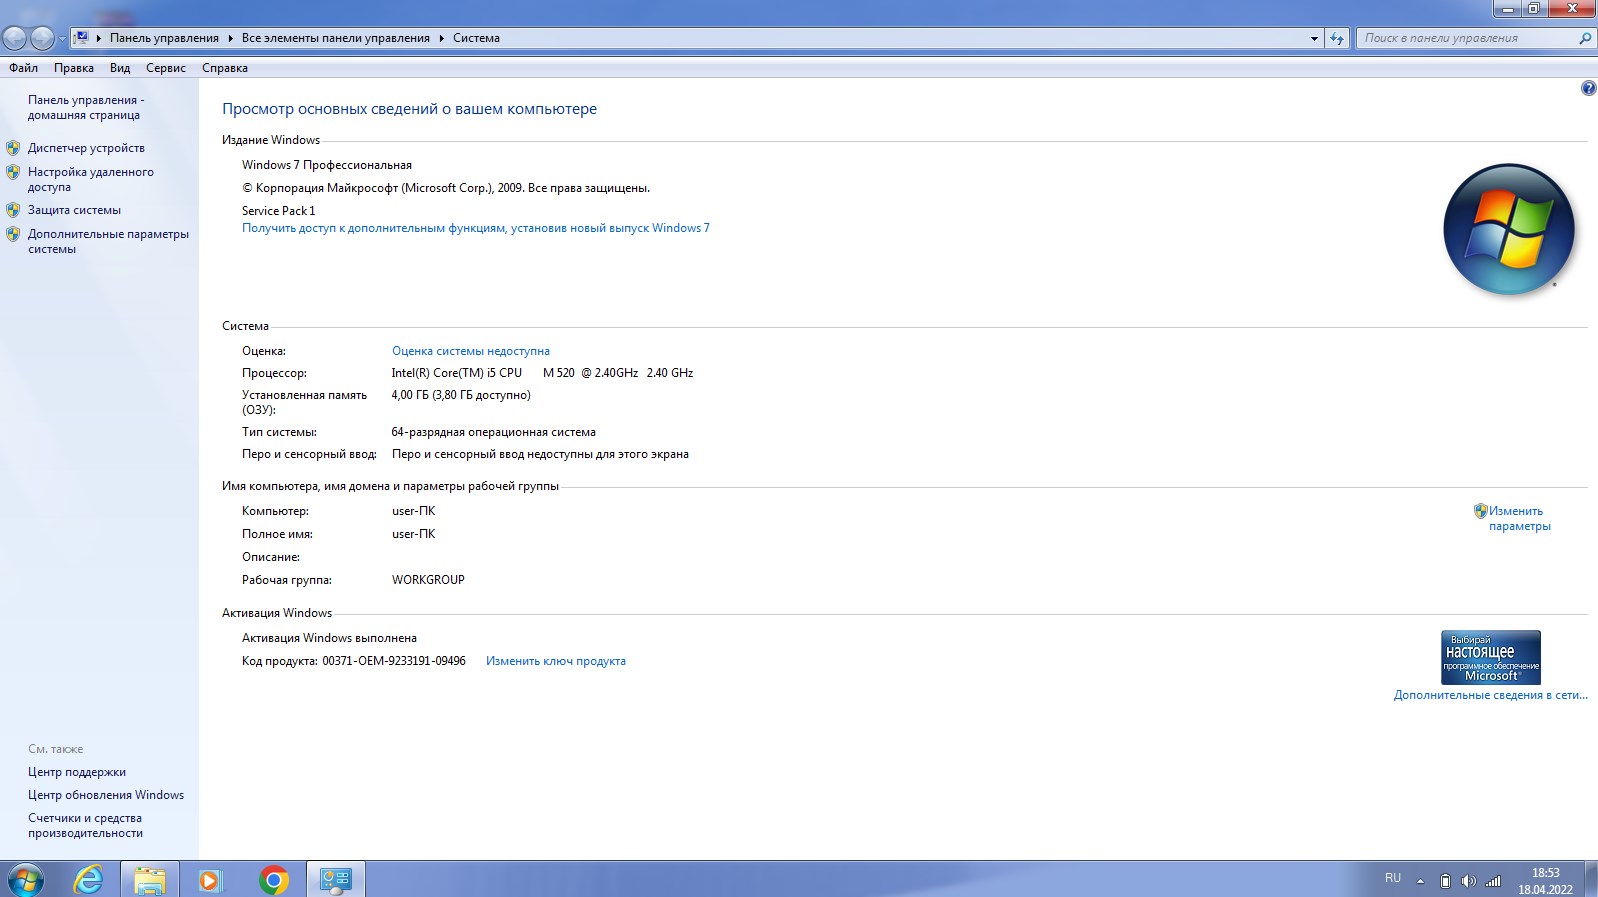Click the RU language indicator
Viewport: 1598px width, 897px height.
point(1393,878)
